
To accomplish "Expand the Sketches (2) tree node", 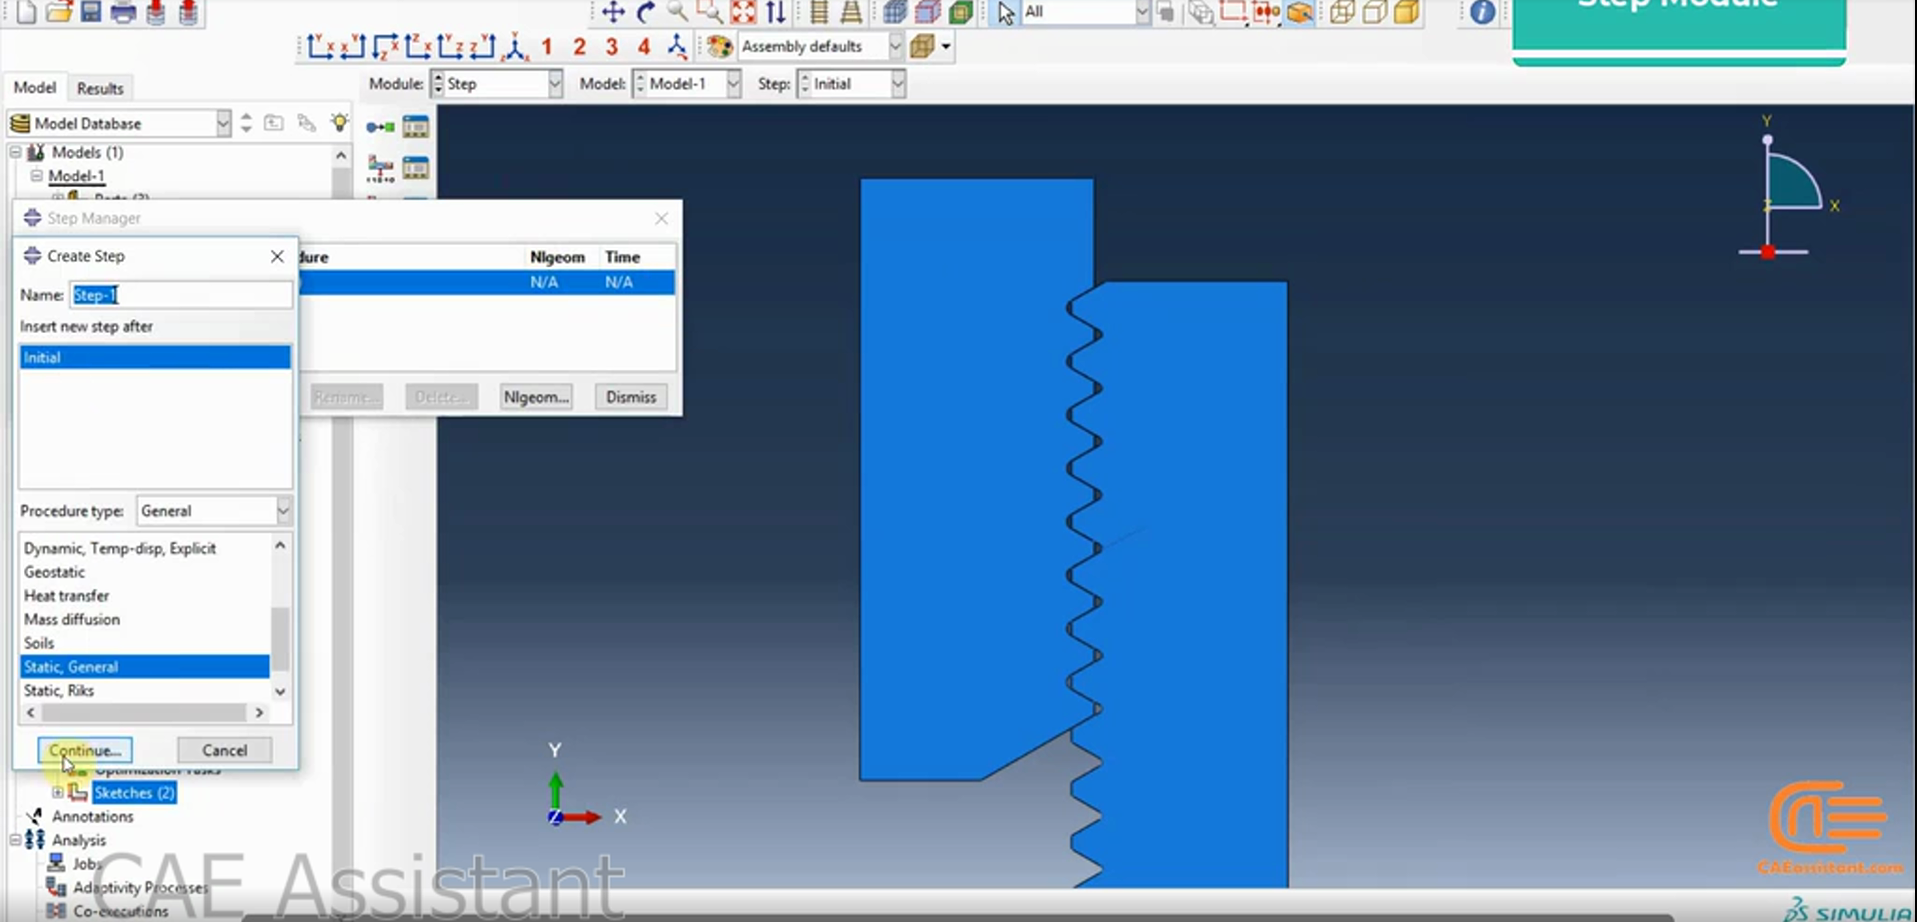I will [x=57, y=792].
